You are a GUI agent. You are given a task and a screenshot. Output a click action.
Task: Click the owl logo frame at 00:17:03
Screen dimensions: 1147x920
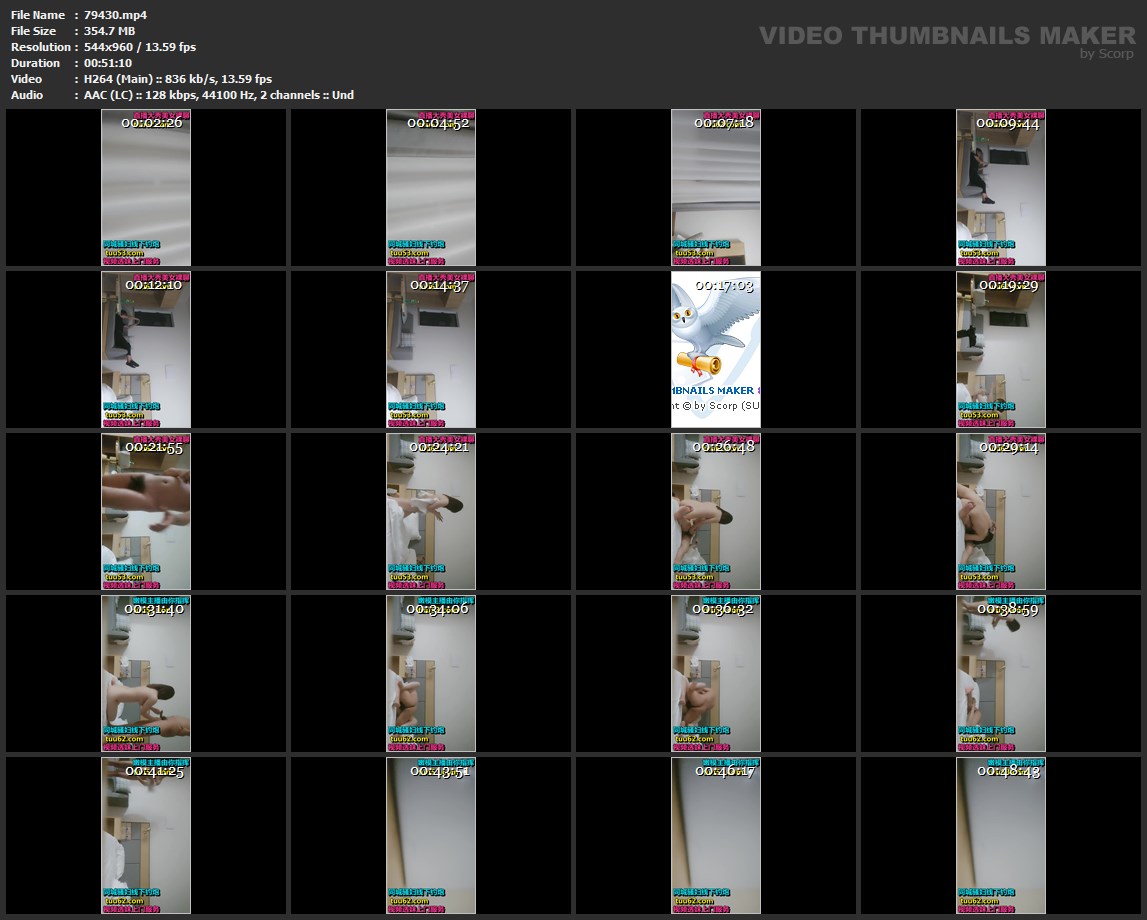coord(716,349)
